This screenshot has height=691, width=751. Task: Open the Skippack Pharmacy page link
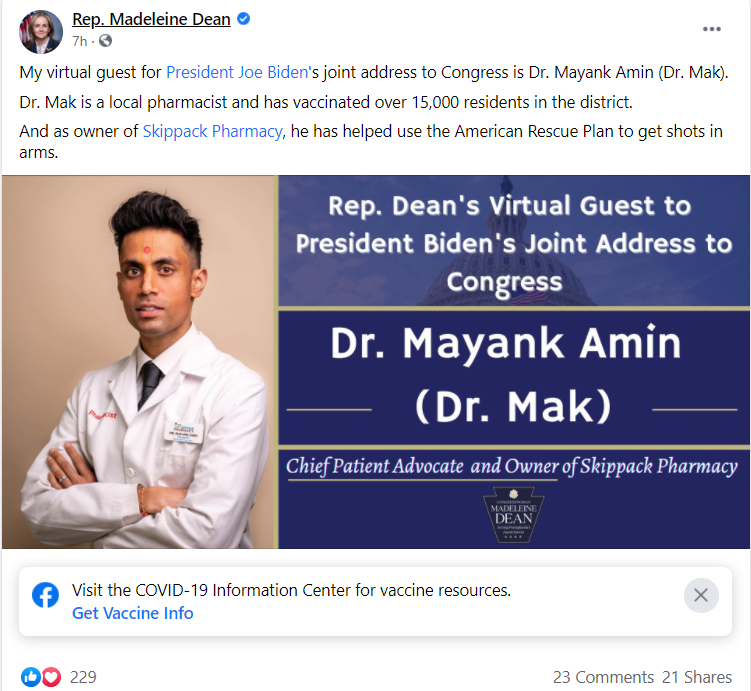pos(212,131)
